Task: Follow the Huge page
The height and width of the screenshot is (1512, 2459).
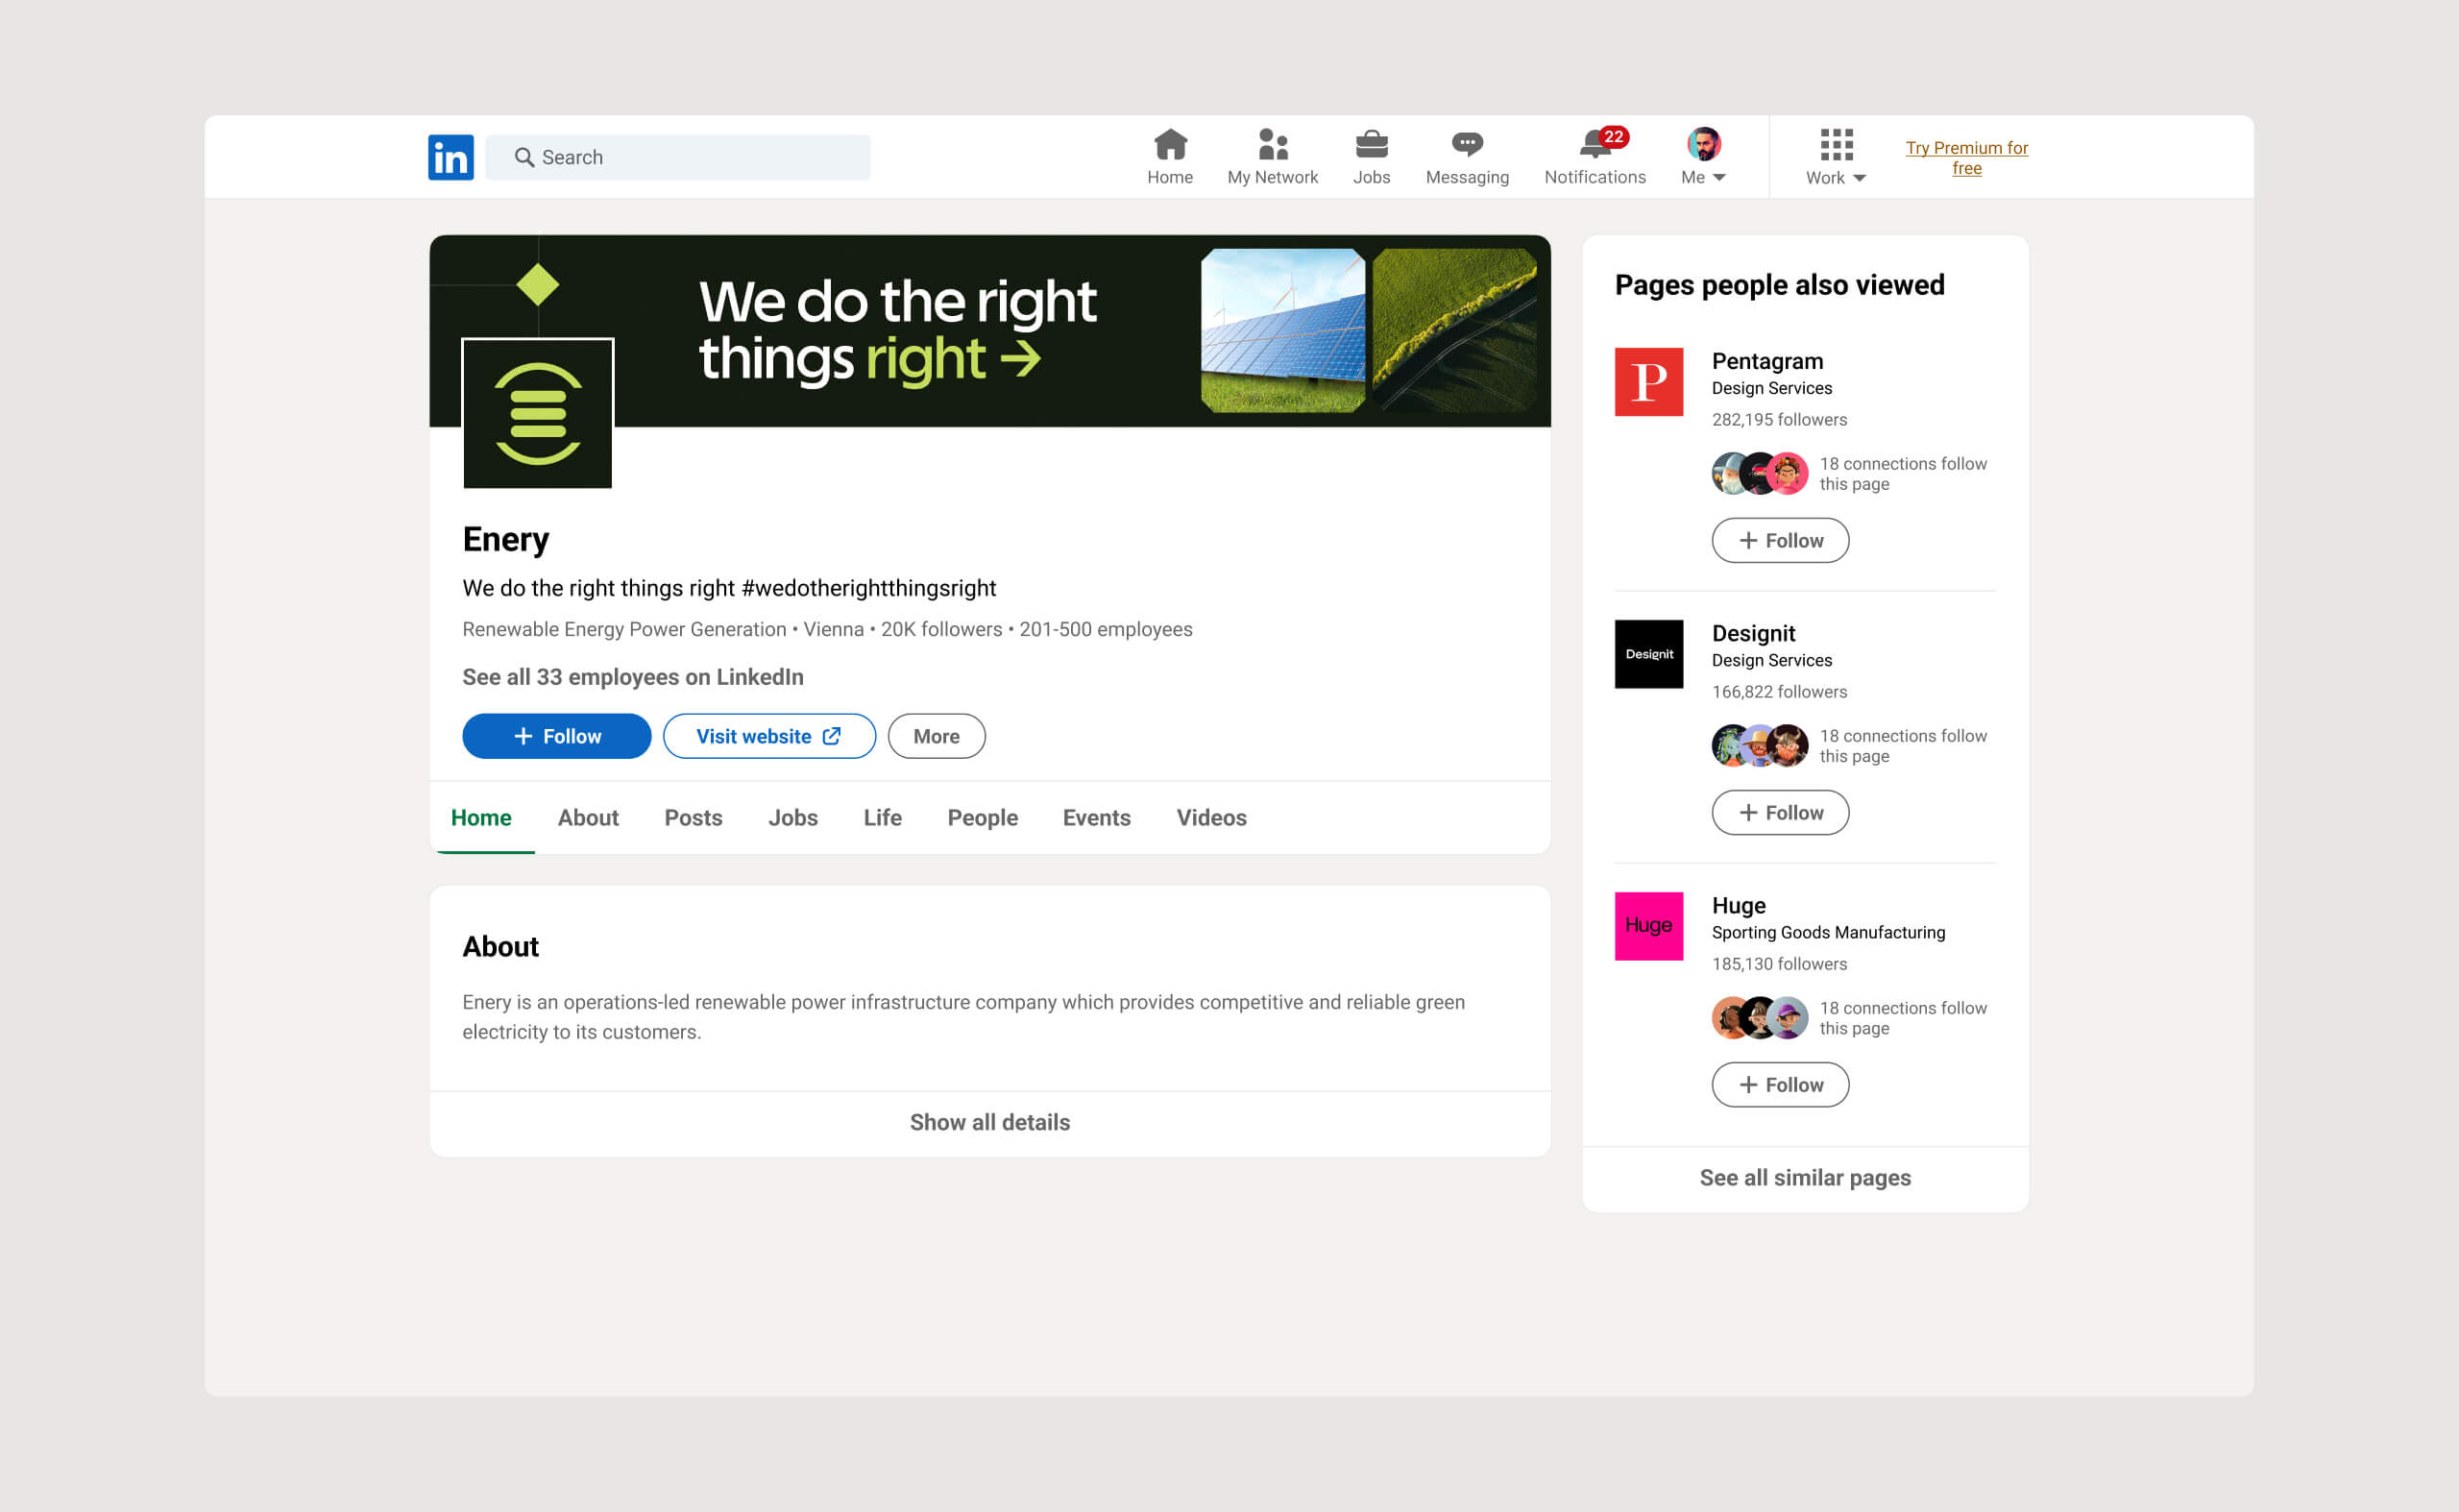Action: (x=1781, y=1084)
